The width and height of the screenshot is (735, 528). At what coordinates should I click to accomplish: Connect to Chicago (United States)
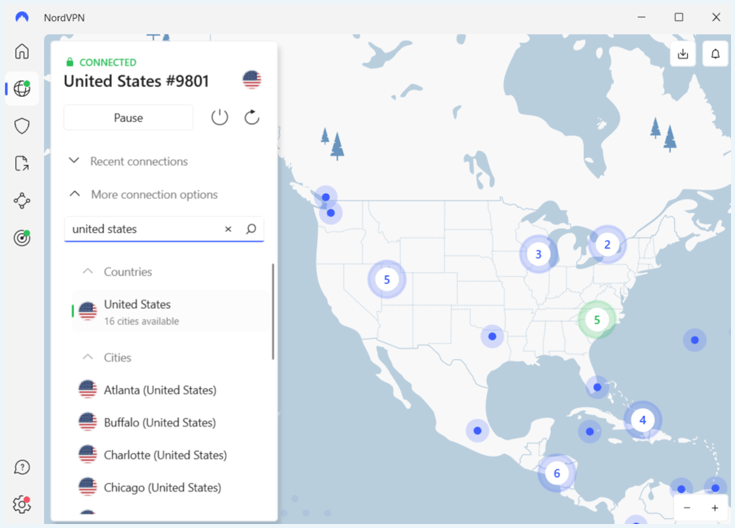171,487
